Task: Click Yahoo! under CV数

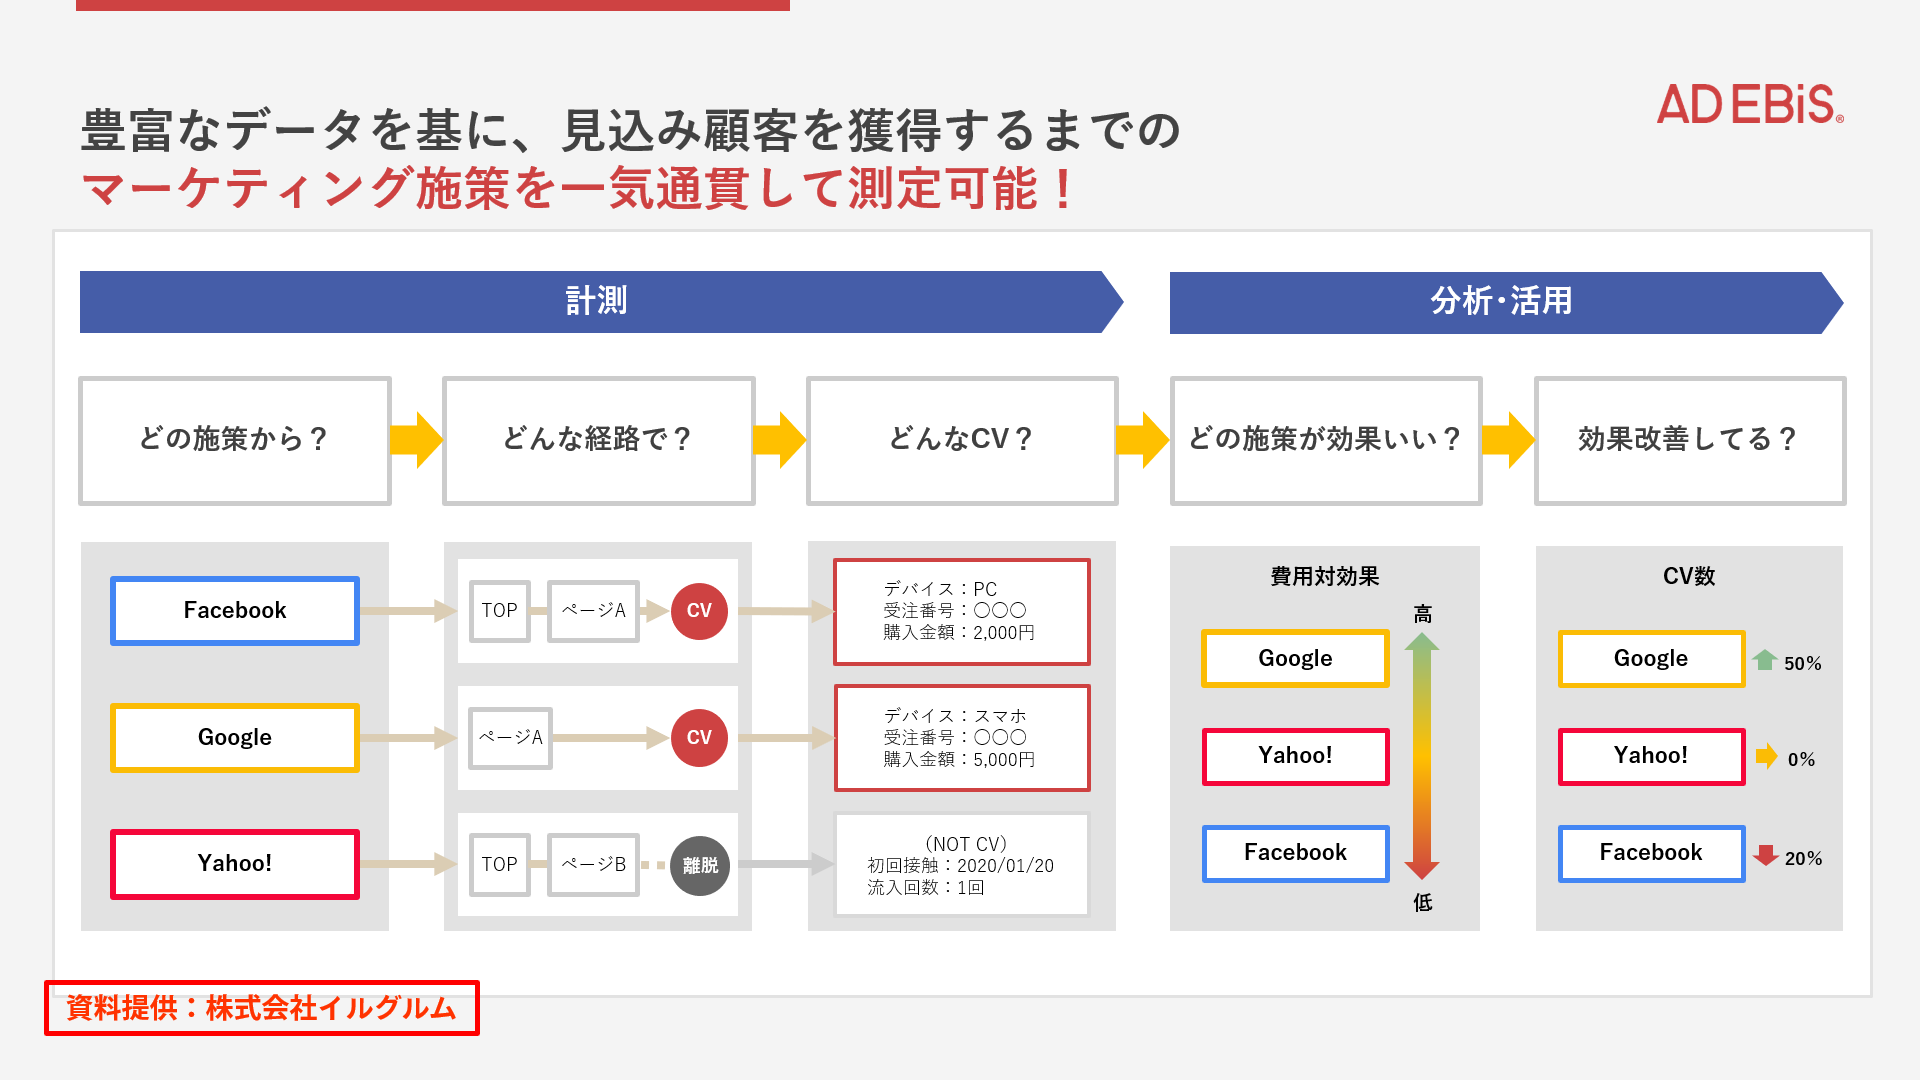Action: tap(1651, 756)
